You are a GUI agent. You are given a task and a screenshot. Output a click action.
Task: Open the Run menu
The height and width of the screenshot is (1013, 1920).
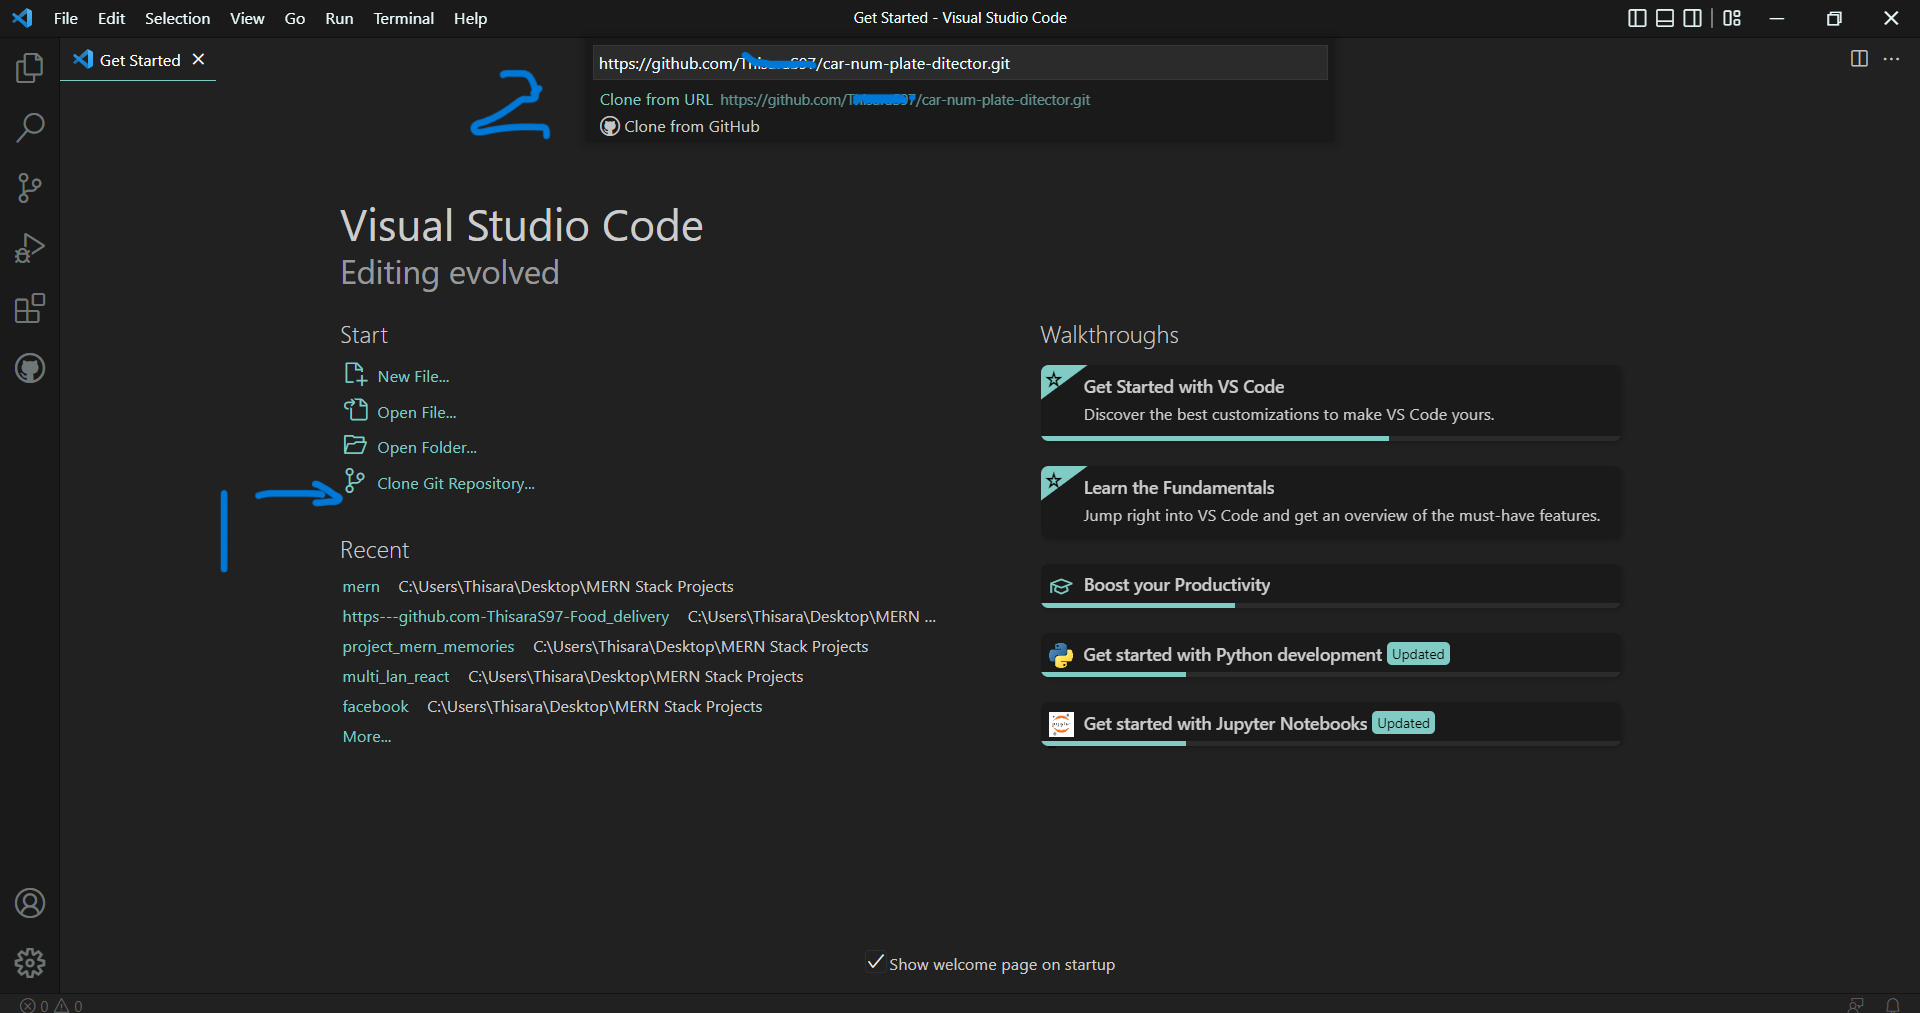point(339,18)
